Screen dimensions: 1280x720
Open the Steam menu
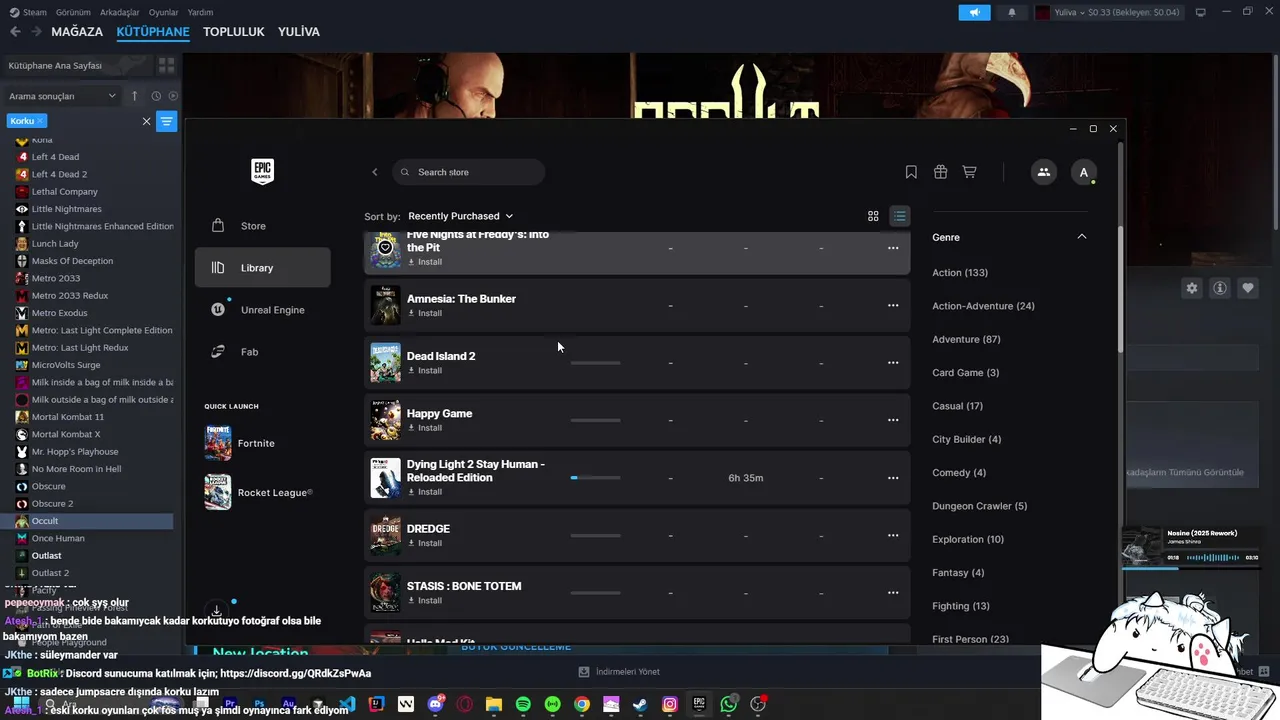point(29,12)
